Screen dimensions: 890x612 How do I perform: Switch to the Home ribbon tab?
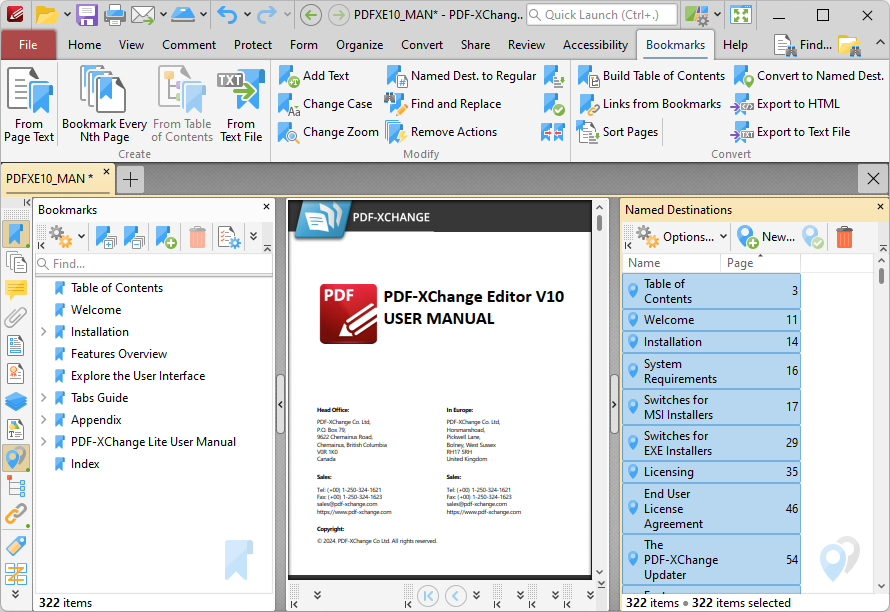coord(85,45)
